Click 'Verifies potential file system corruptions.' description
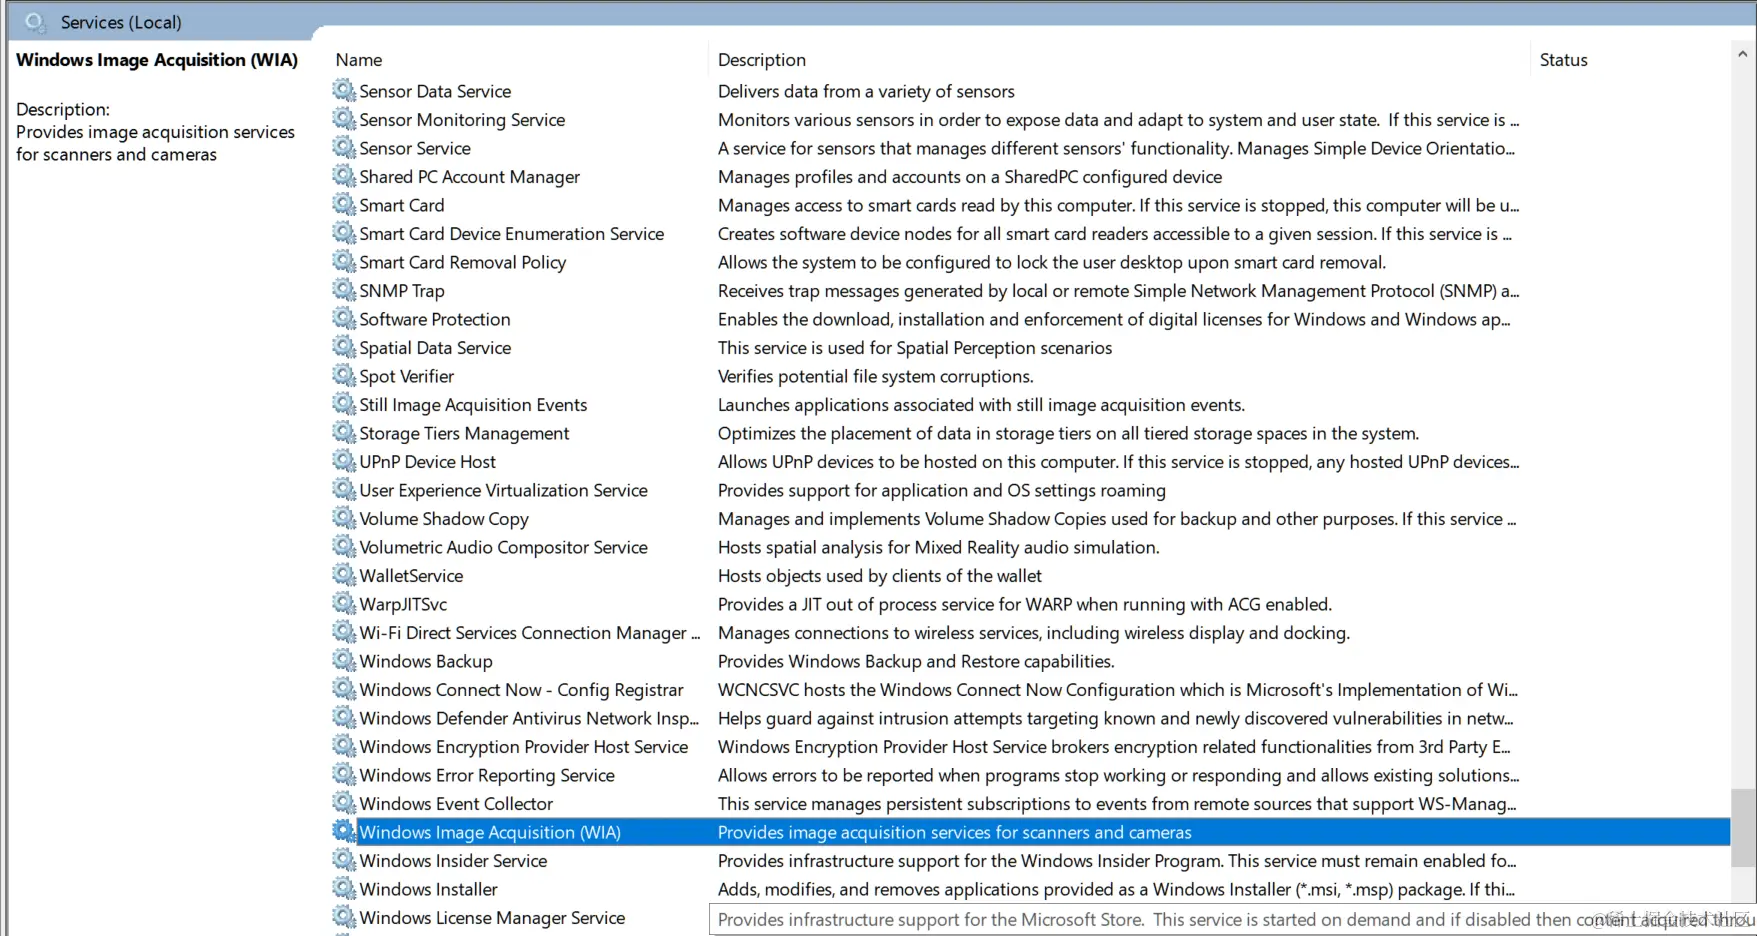The image size is (1757, 936). 875,376
